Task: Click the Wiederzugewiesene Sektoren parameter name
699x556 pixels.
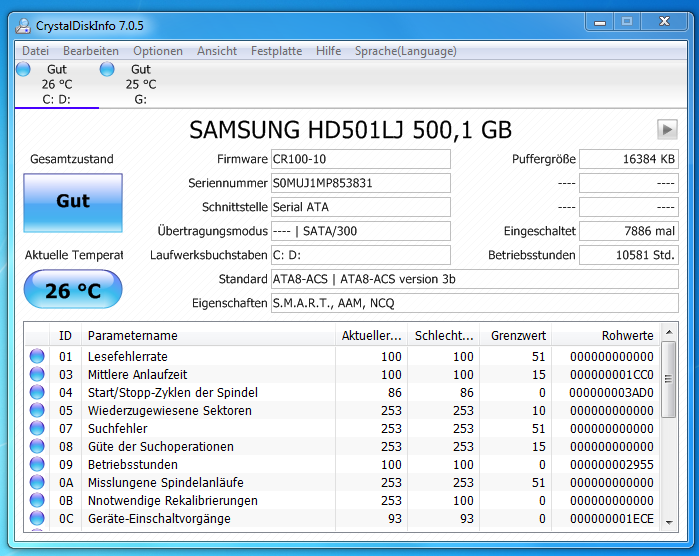Action: (x=169, y=411)
